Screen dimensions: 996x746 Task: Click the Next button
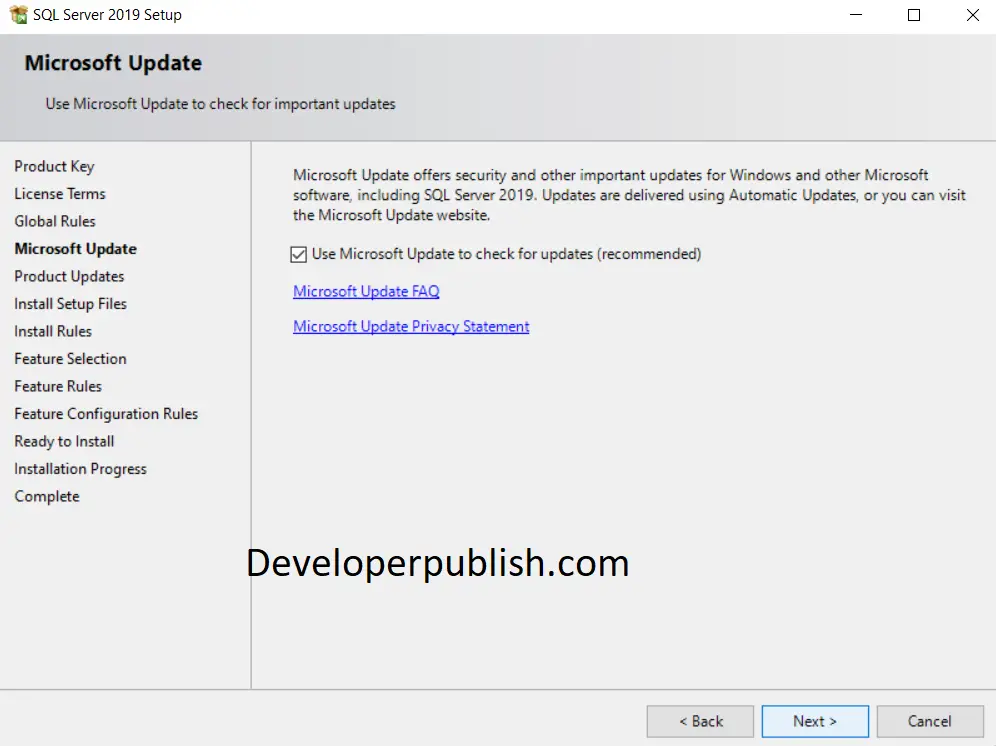point(815,721)
